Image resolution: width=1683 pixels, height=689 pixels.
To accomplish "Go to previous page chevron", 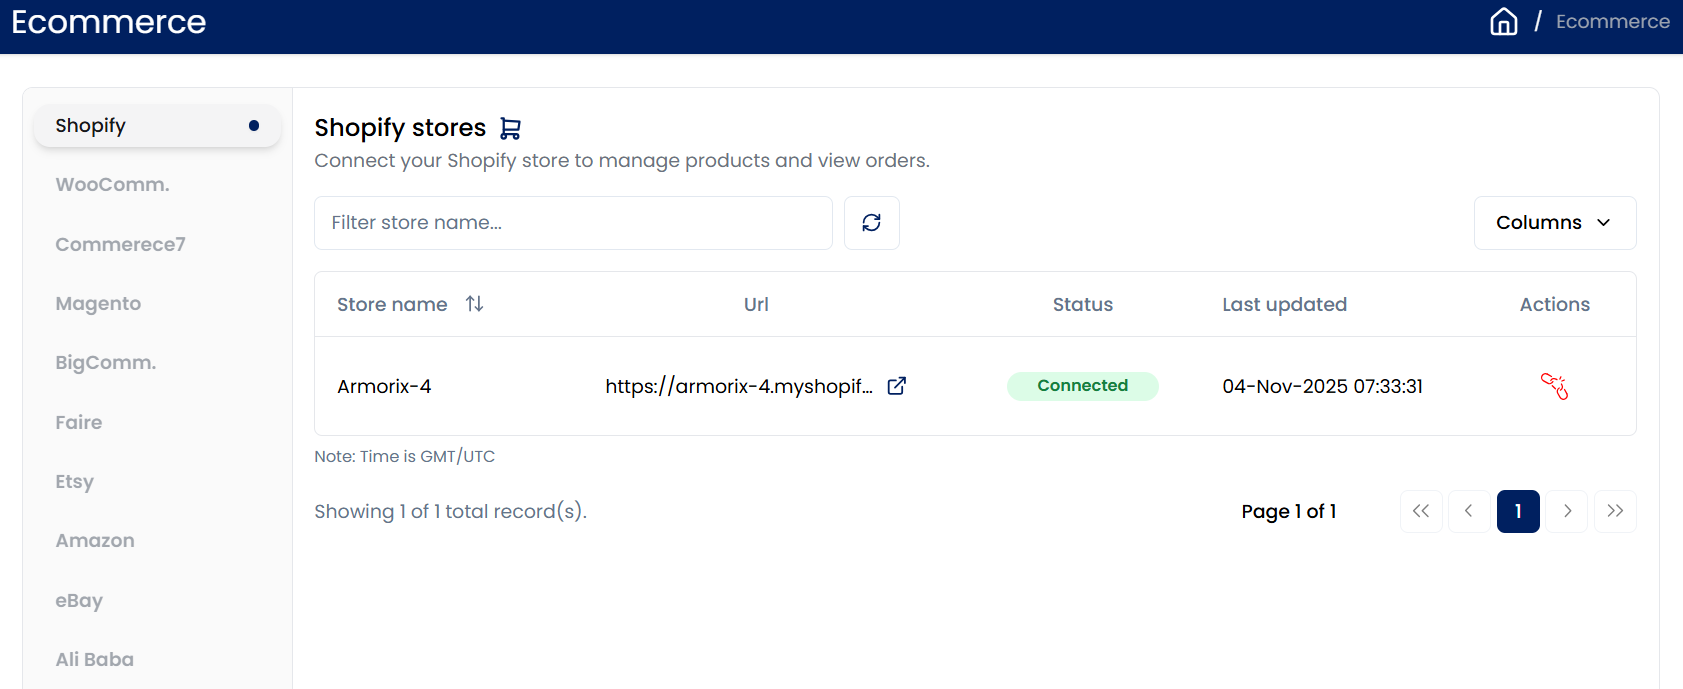I will click(x=1469, y=511).
